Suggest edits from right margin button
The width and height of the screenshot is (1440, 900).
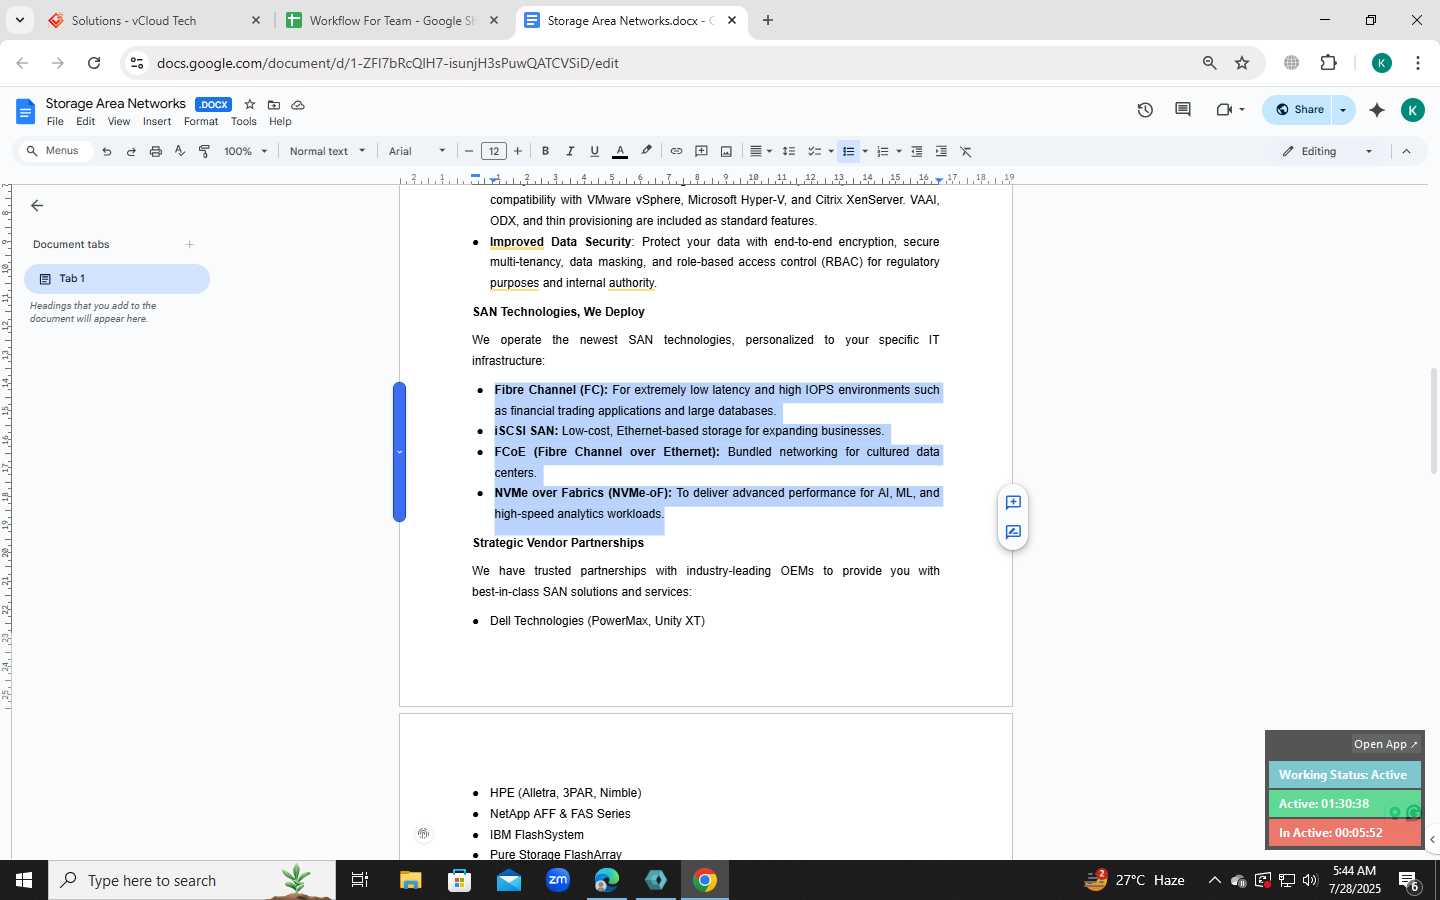(x=1013, y=532)
